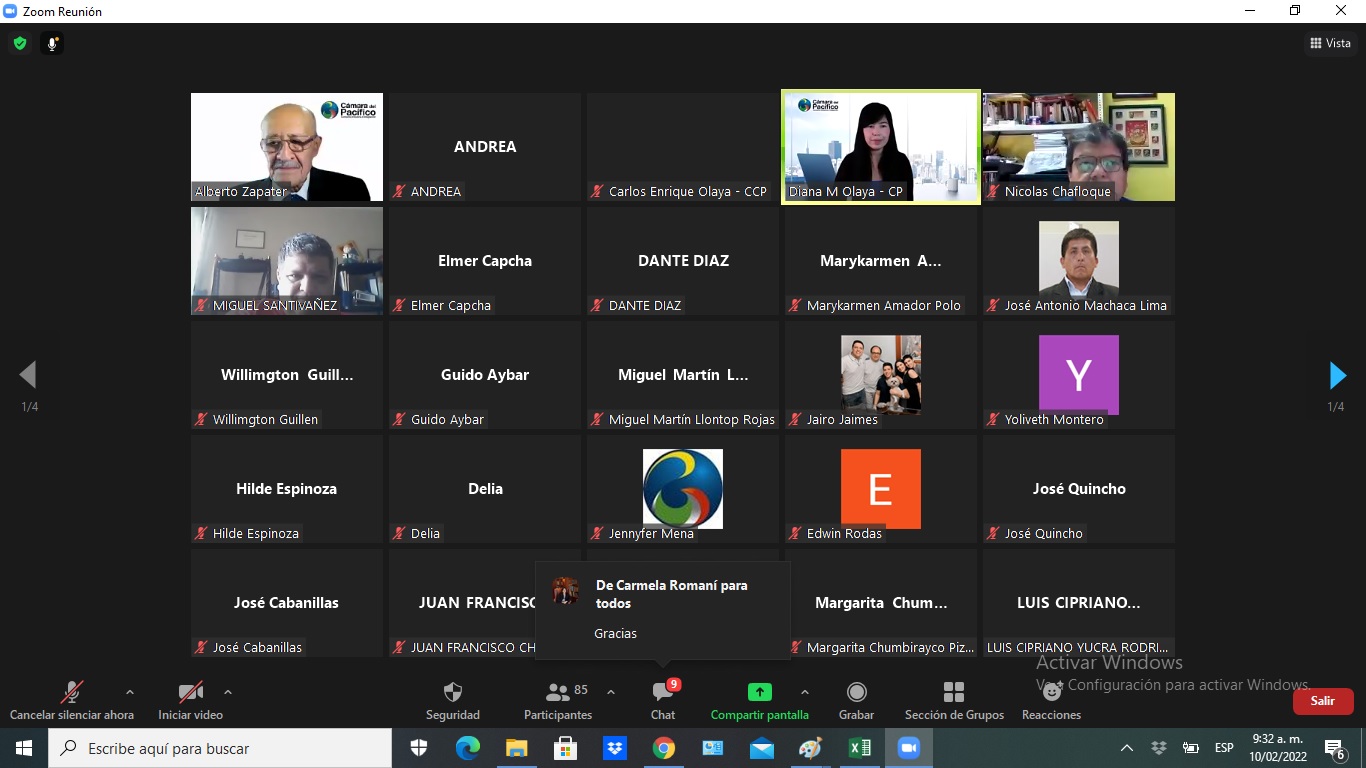This screenshot has width=1366, height=768.
Task: Unmute with Cancelar silenciar ahora
Action: click(72, 700)
